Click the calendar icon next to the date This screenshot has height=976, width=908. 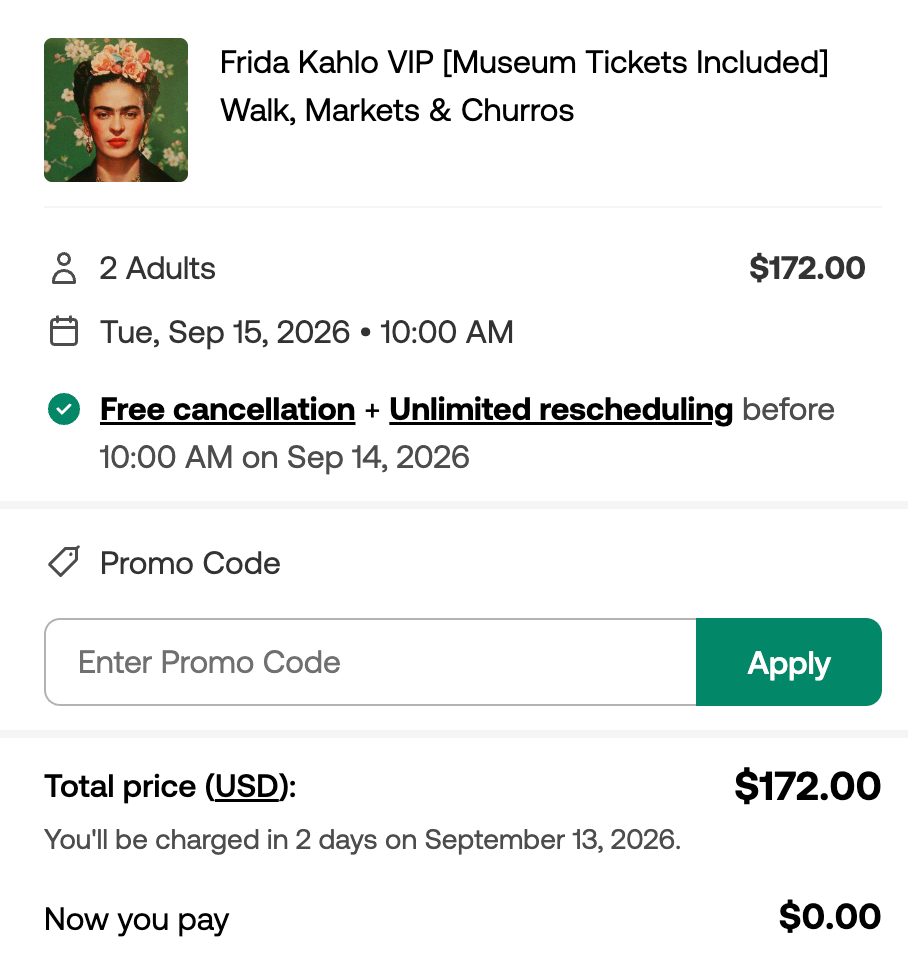(63, 331)
